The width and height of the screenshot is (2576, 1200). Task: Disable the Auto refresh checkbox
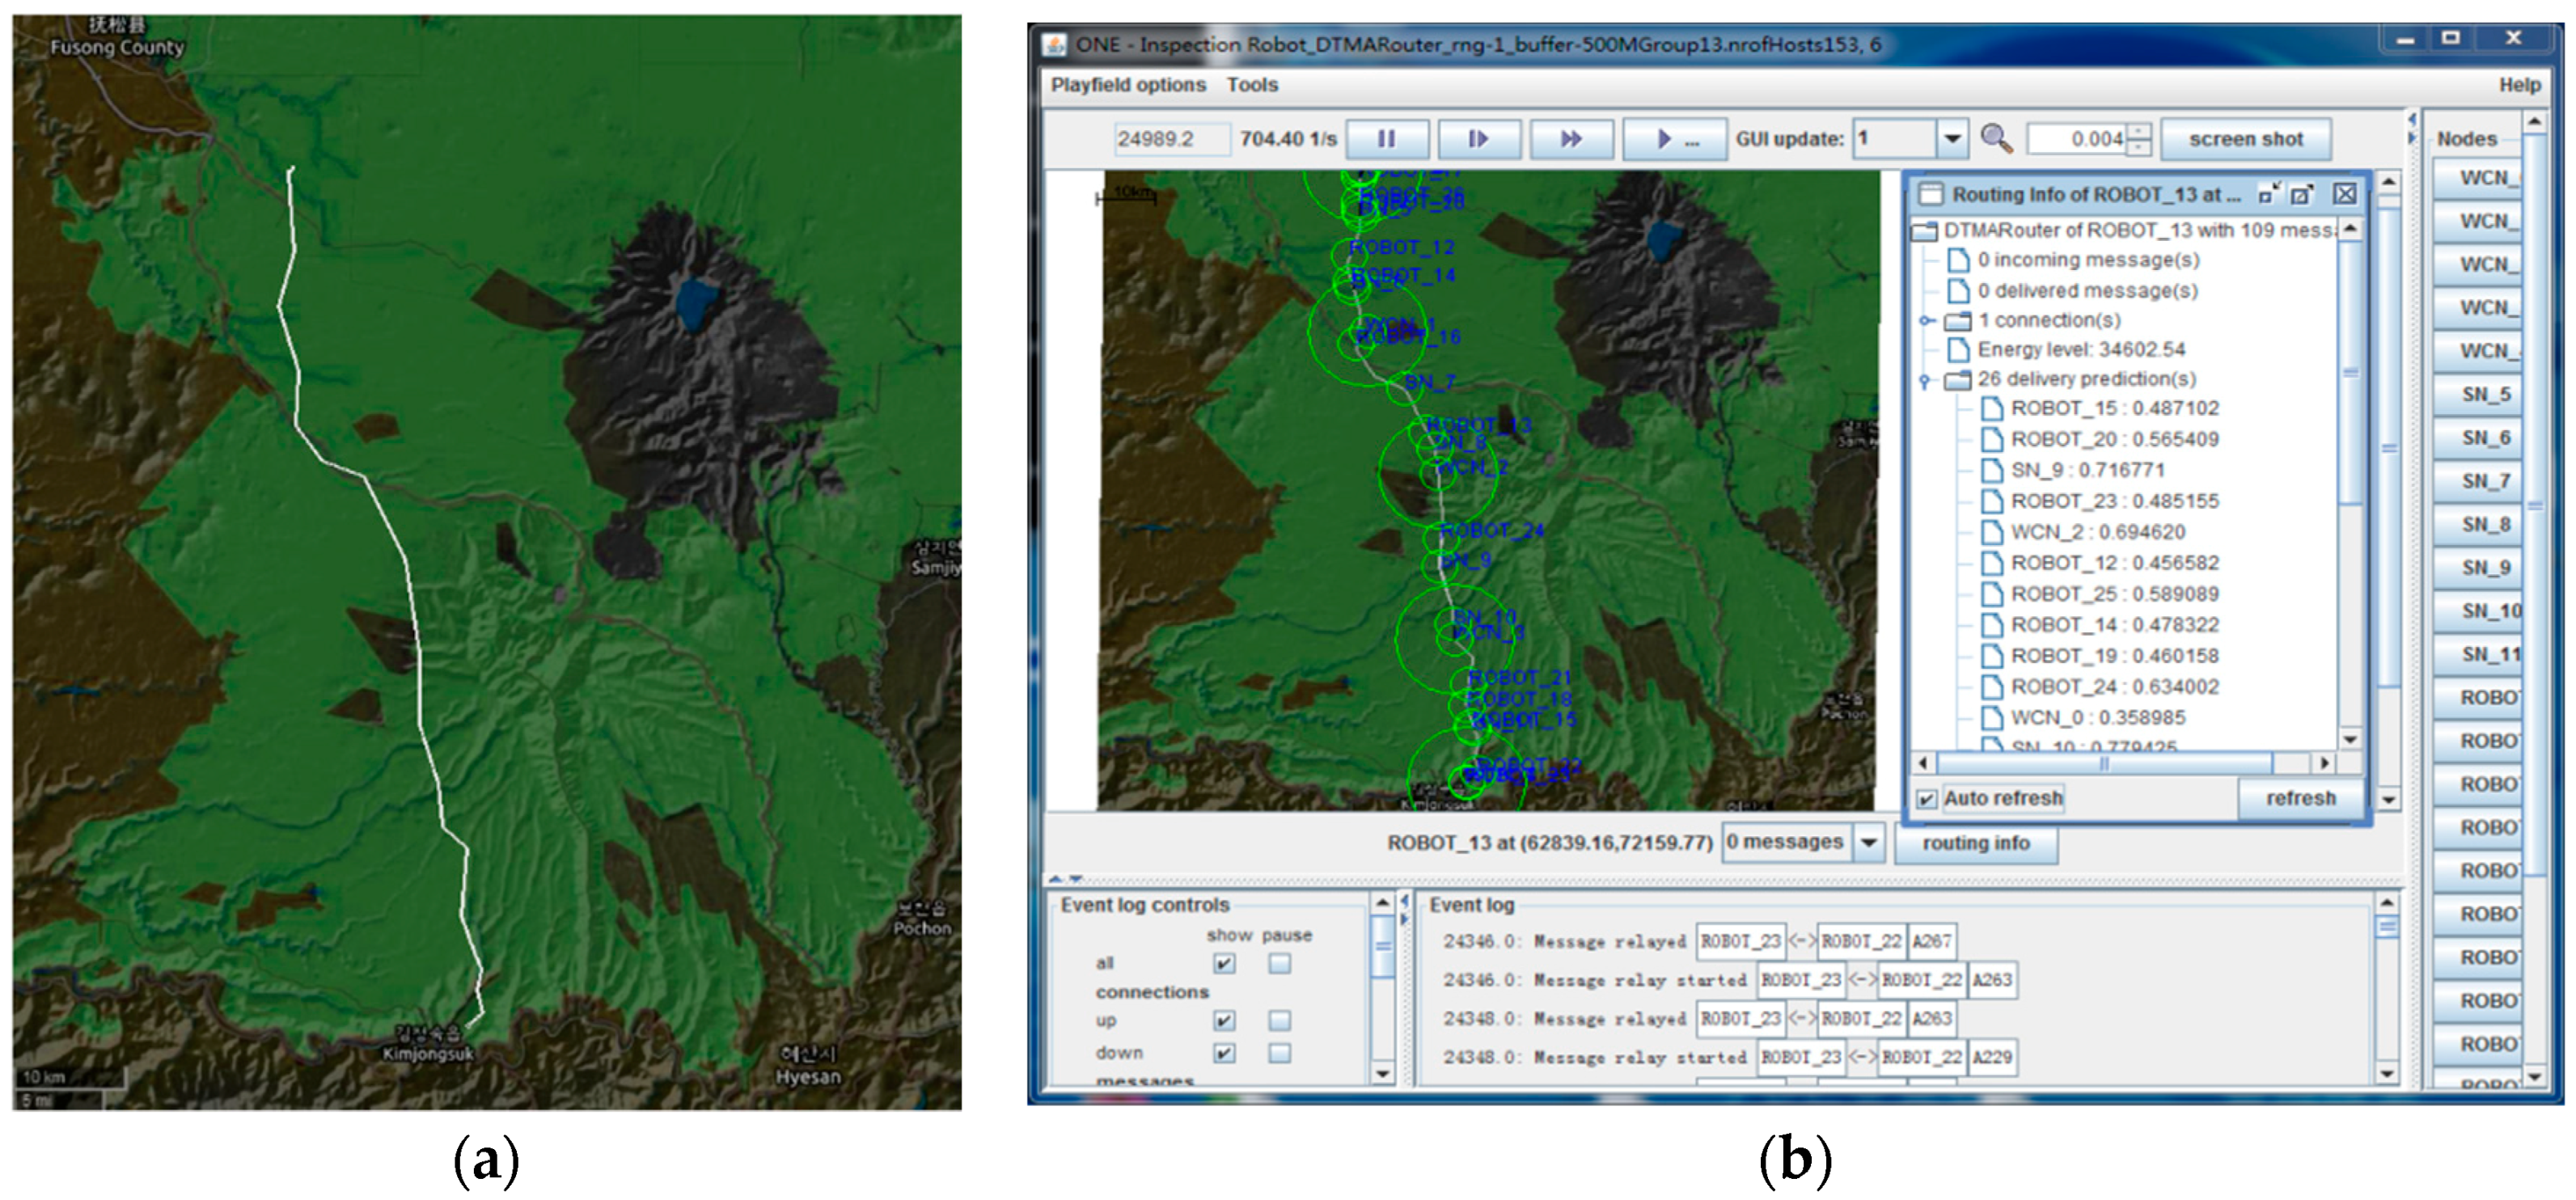point(1926,799)
